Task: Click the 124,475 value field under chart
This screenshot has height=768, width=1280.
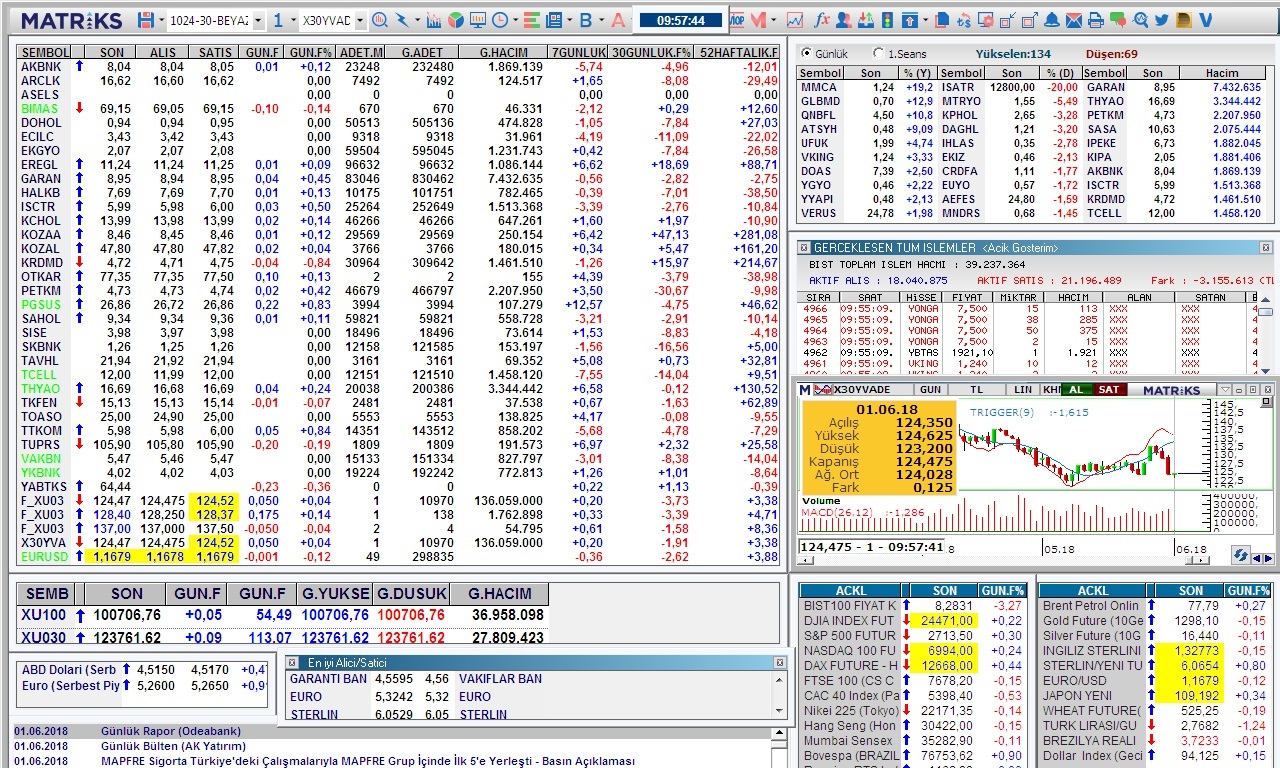Action: (872, 547)
